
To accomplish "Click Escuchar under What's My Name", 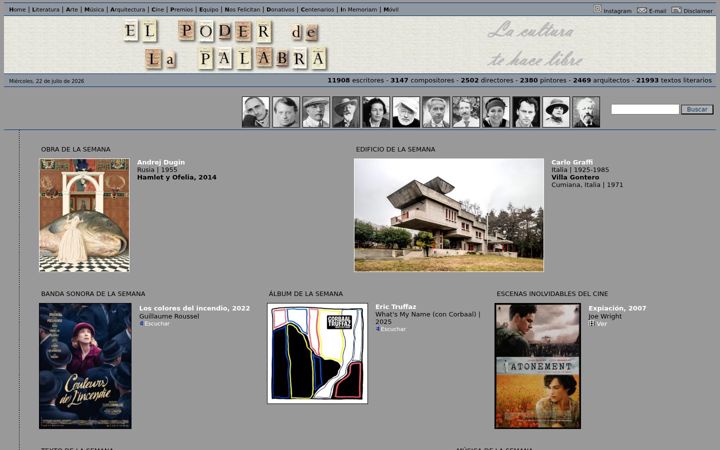I will [393, 329].
